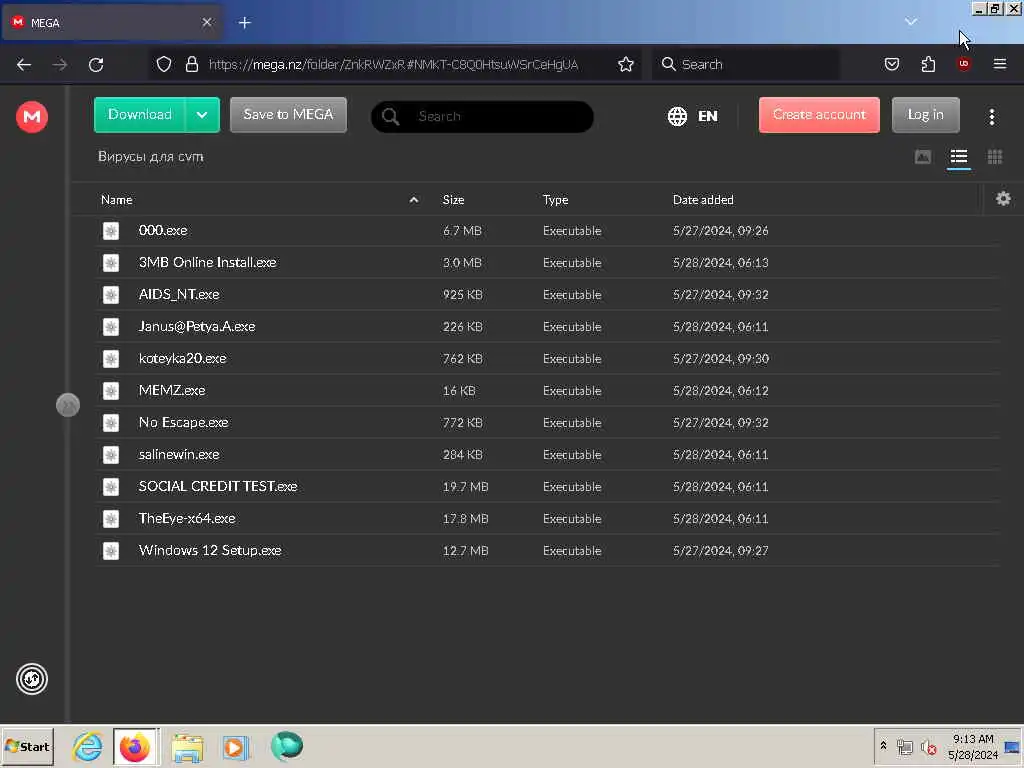Show hidden system tray icons
Viewport: 1024px width, 768px height.
(883, 746)
